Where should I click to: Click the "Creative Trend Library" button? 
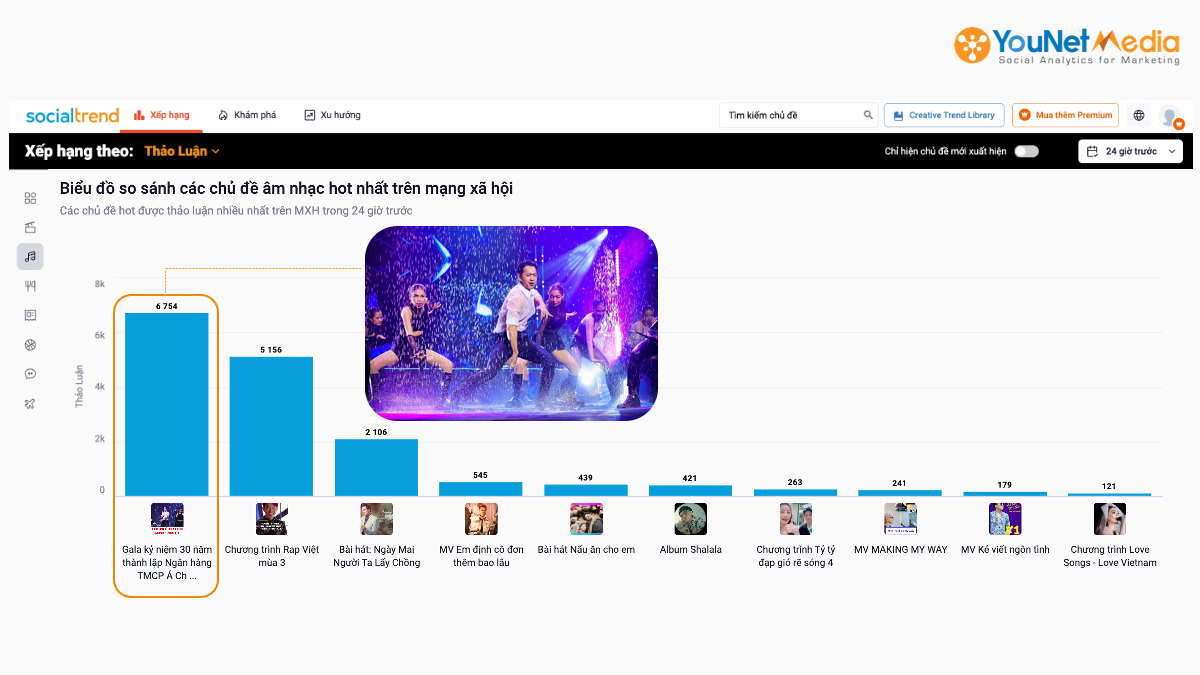tap(943, 115)
